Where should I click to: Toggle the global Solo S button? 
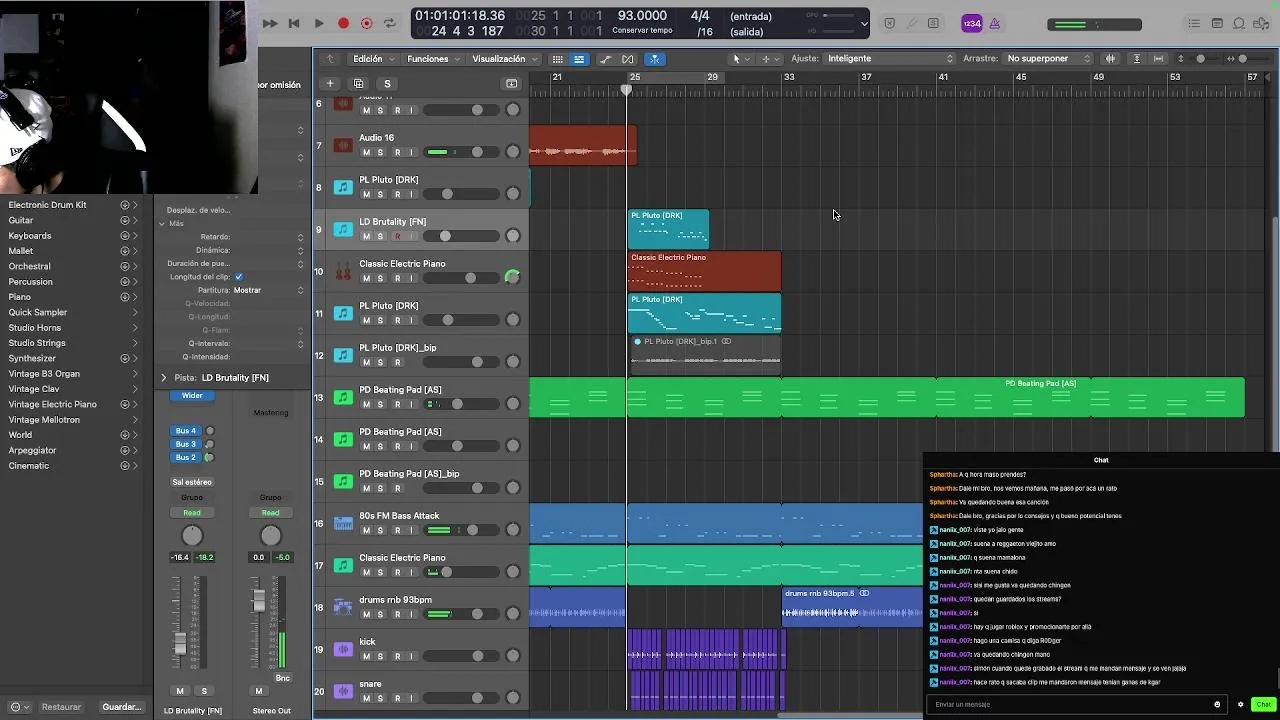tap(387, 84)
